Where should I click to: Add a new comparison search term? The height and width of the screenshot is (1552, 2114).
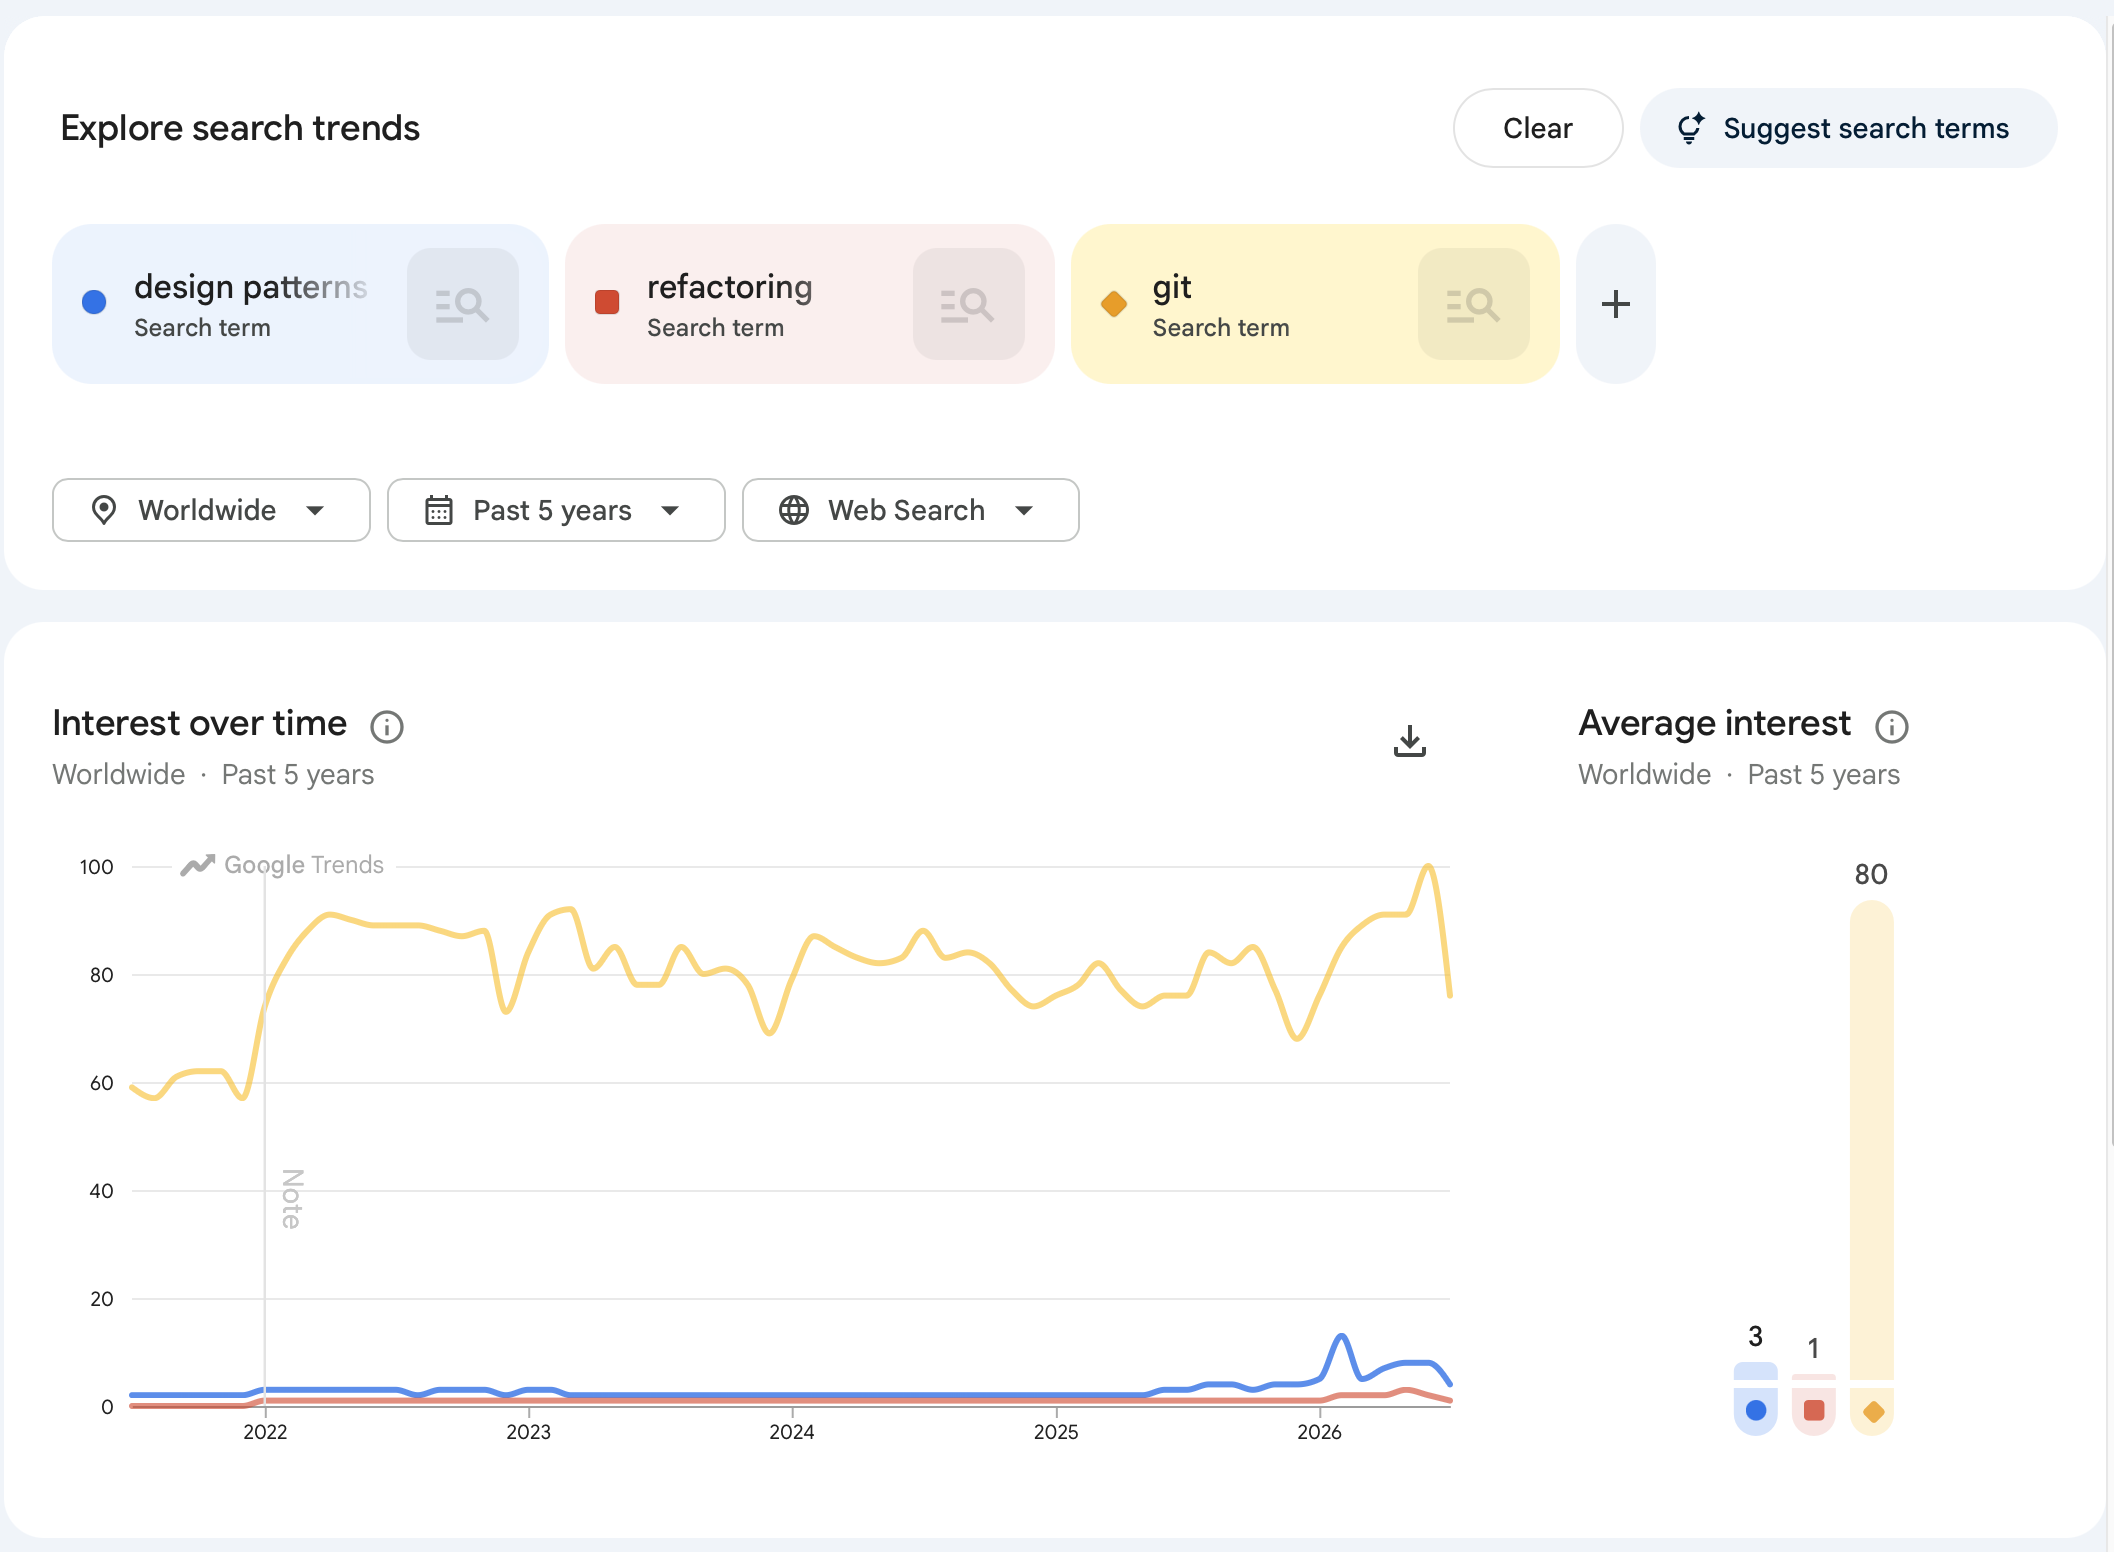1615,304
